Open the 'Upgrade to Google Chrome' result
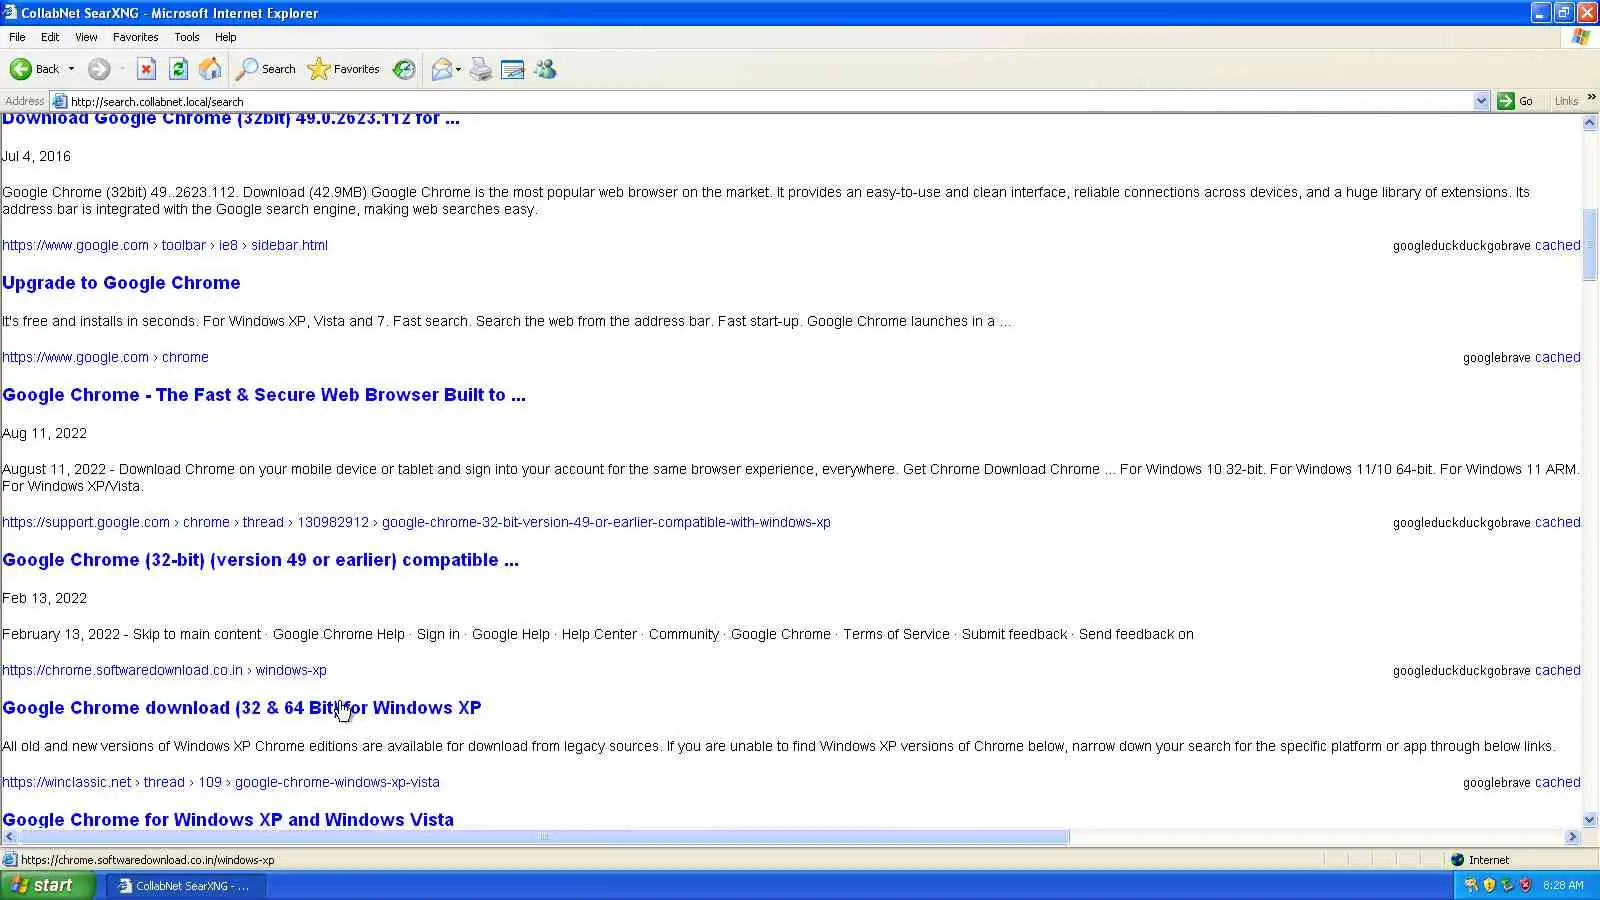Screen dimensions: 1600x900 121,283
